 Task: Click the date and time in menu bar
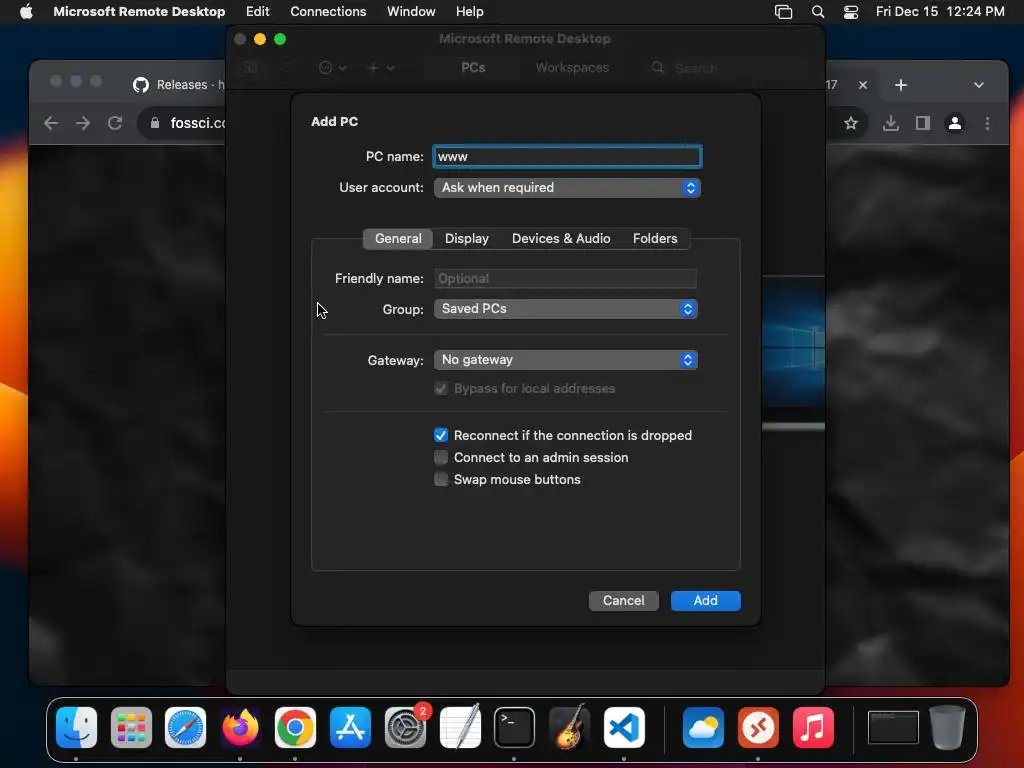940,11
